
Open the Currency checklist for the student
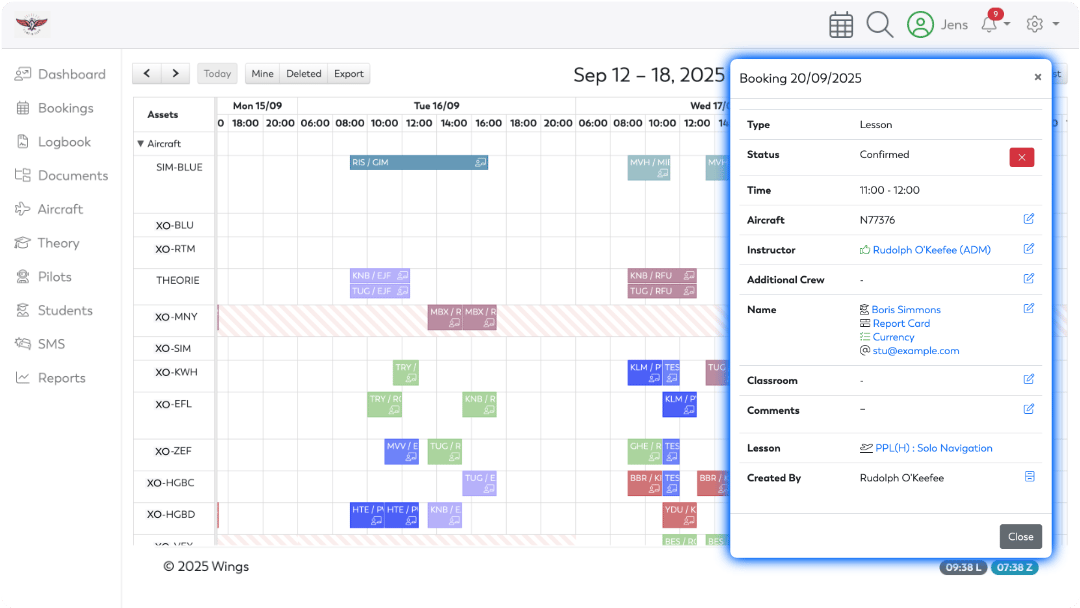894,336
